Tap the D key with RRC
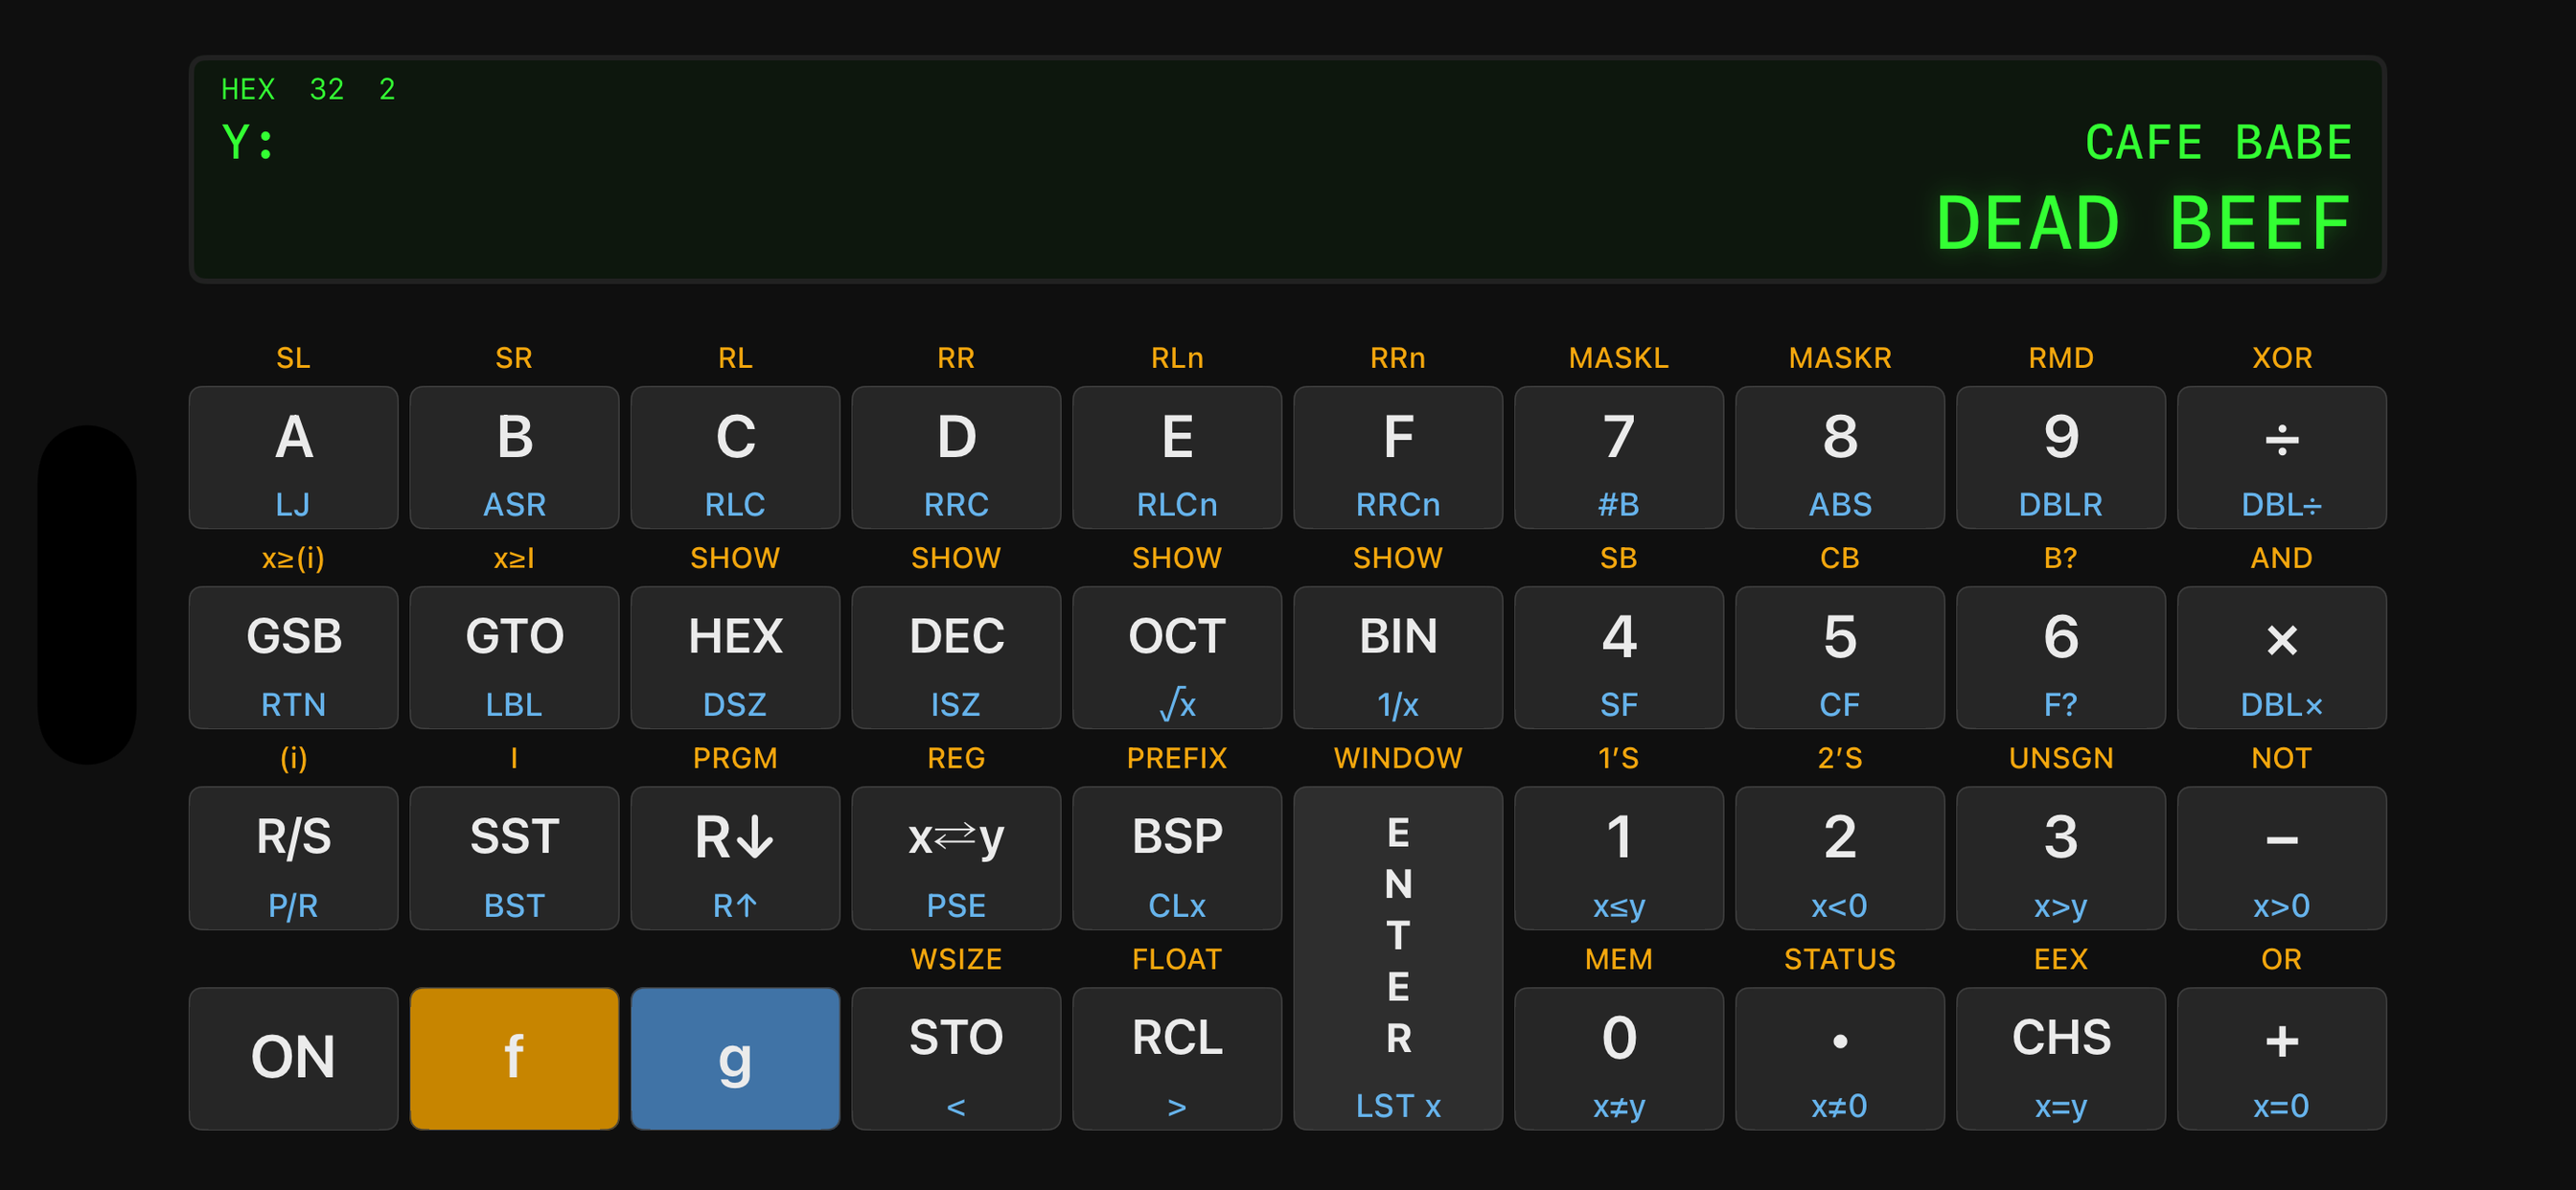This screenshot has height=1190, width=2576. (x=956, y=457)
